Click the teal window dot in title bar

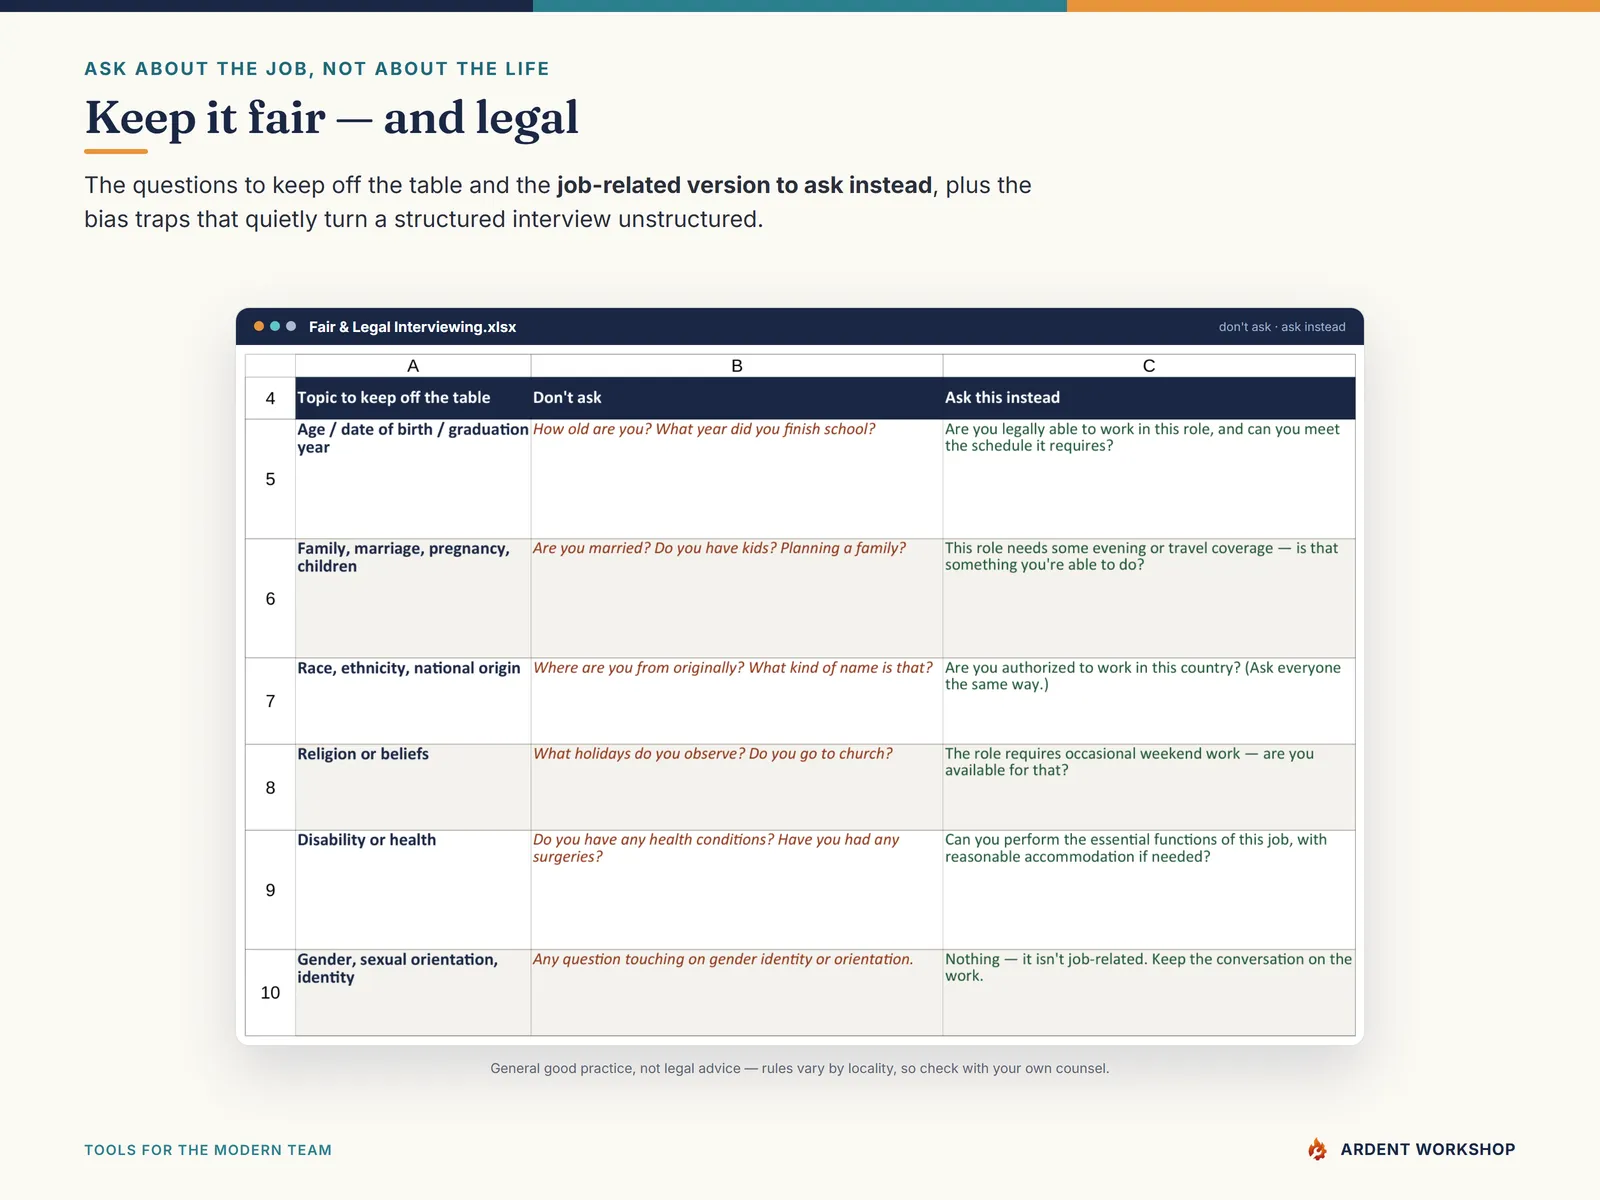(x=275, y=326)
